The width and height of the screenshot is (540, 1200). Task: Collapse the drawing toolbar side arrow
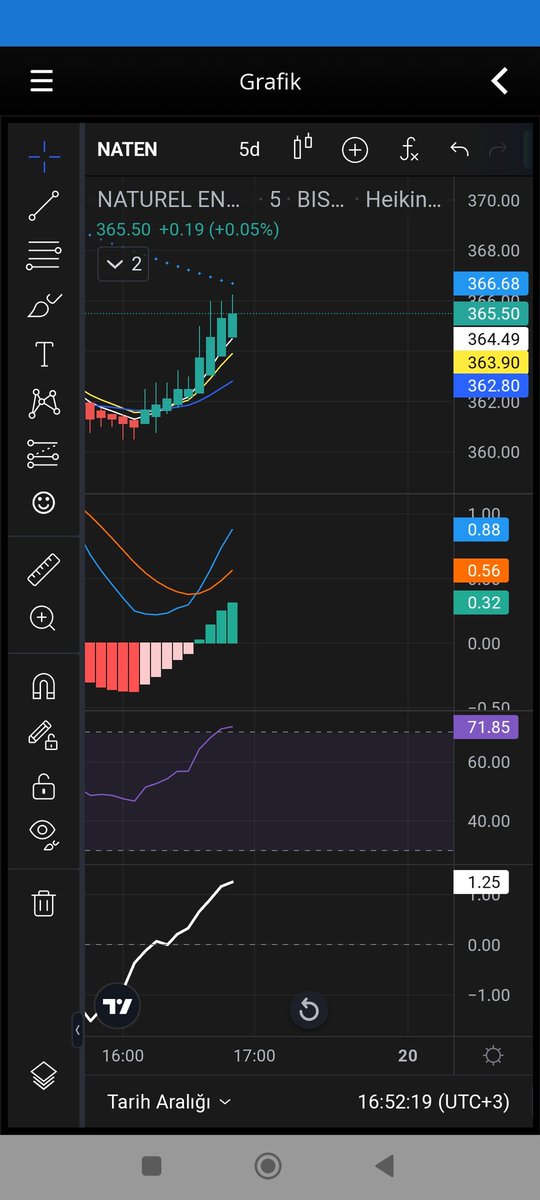pyautogui.click(x=78, y=1030)
